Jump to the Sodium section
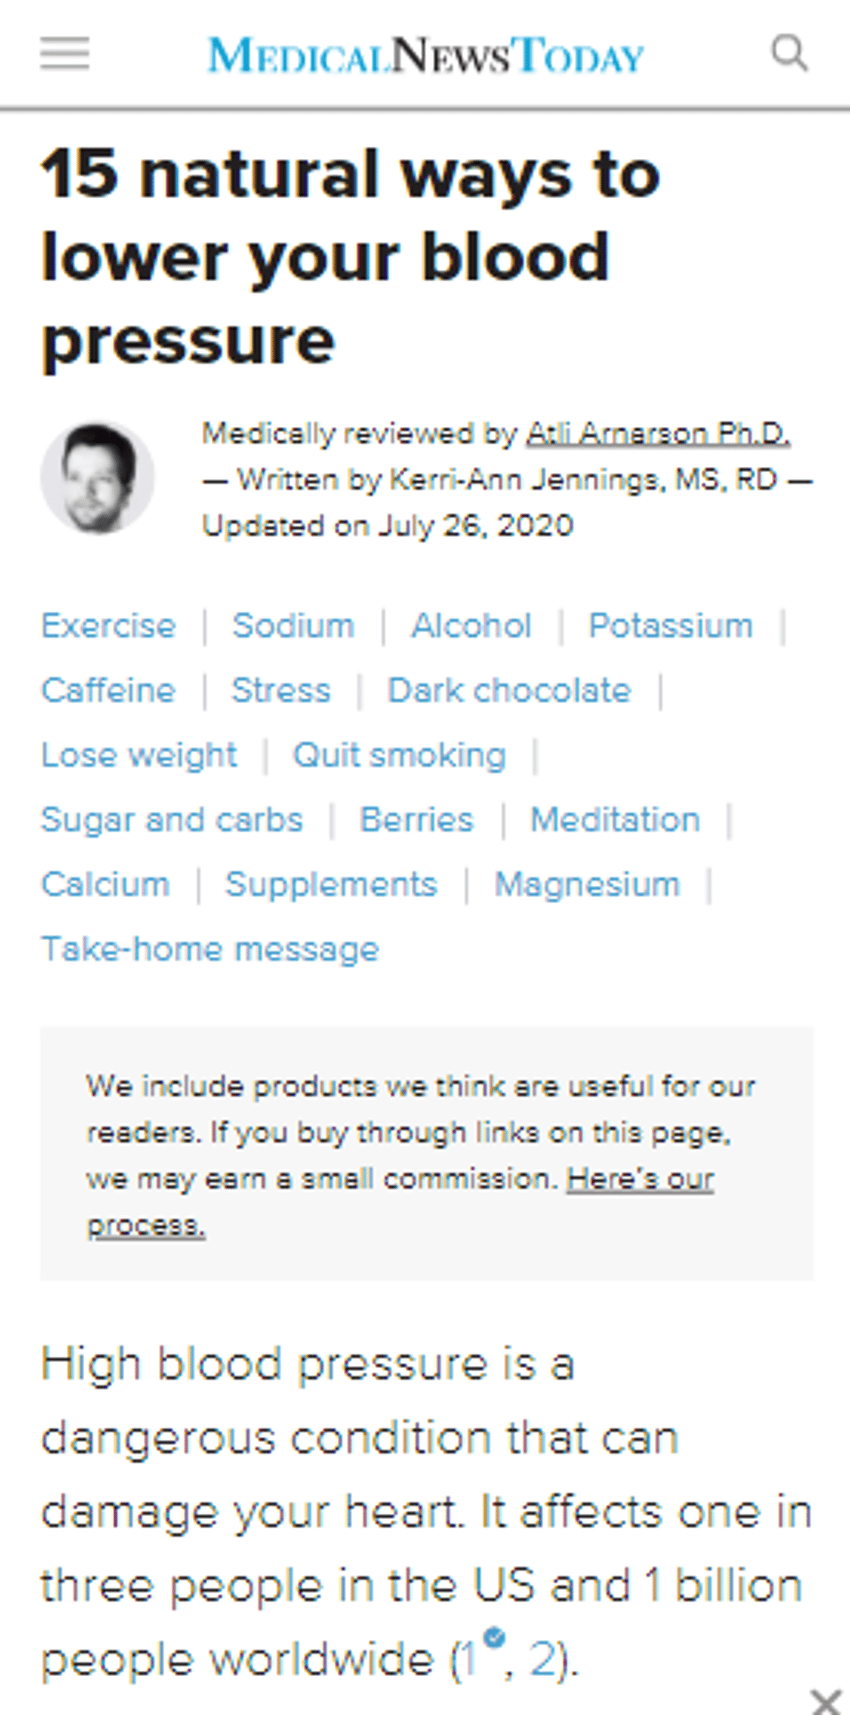The image size is (850, 1715). point(292,625)
